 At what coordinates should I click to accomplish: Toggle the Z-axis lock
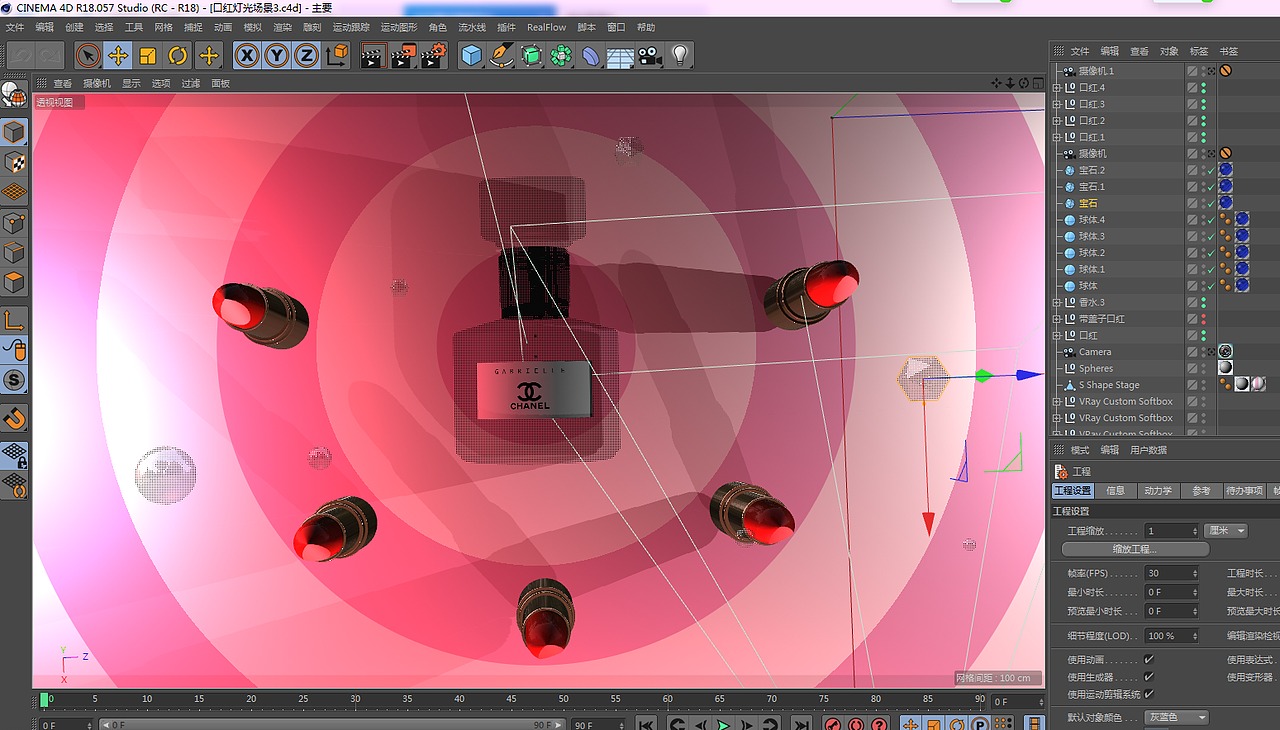[307, 55]
